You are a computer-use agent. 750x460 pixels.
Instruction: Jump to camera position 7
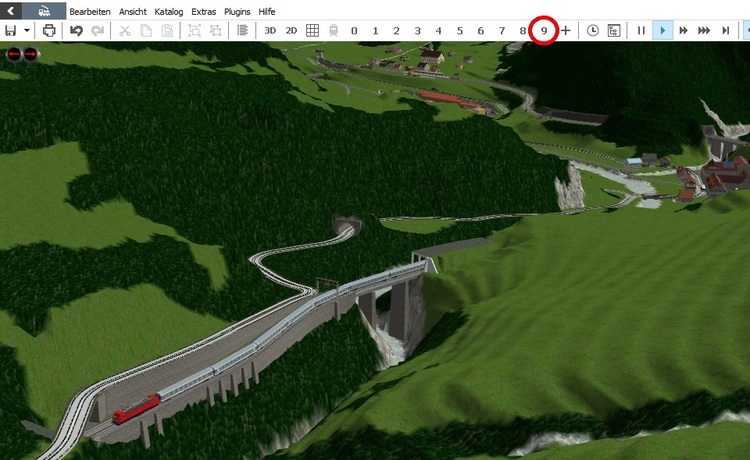[502, 31]
